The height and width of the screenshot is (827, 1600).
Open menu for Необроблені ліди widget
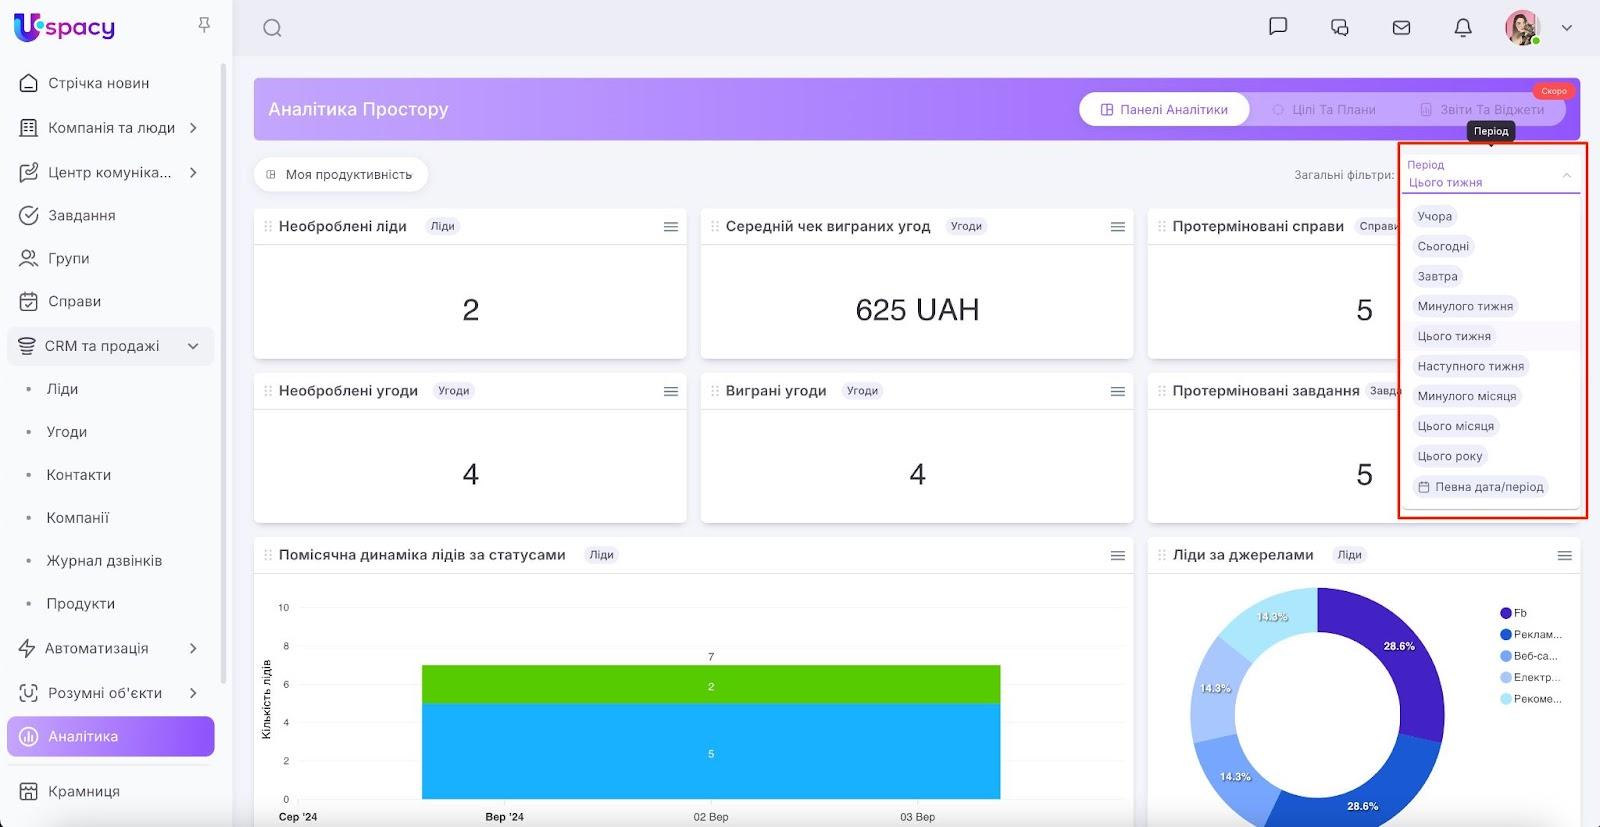671,227
